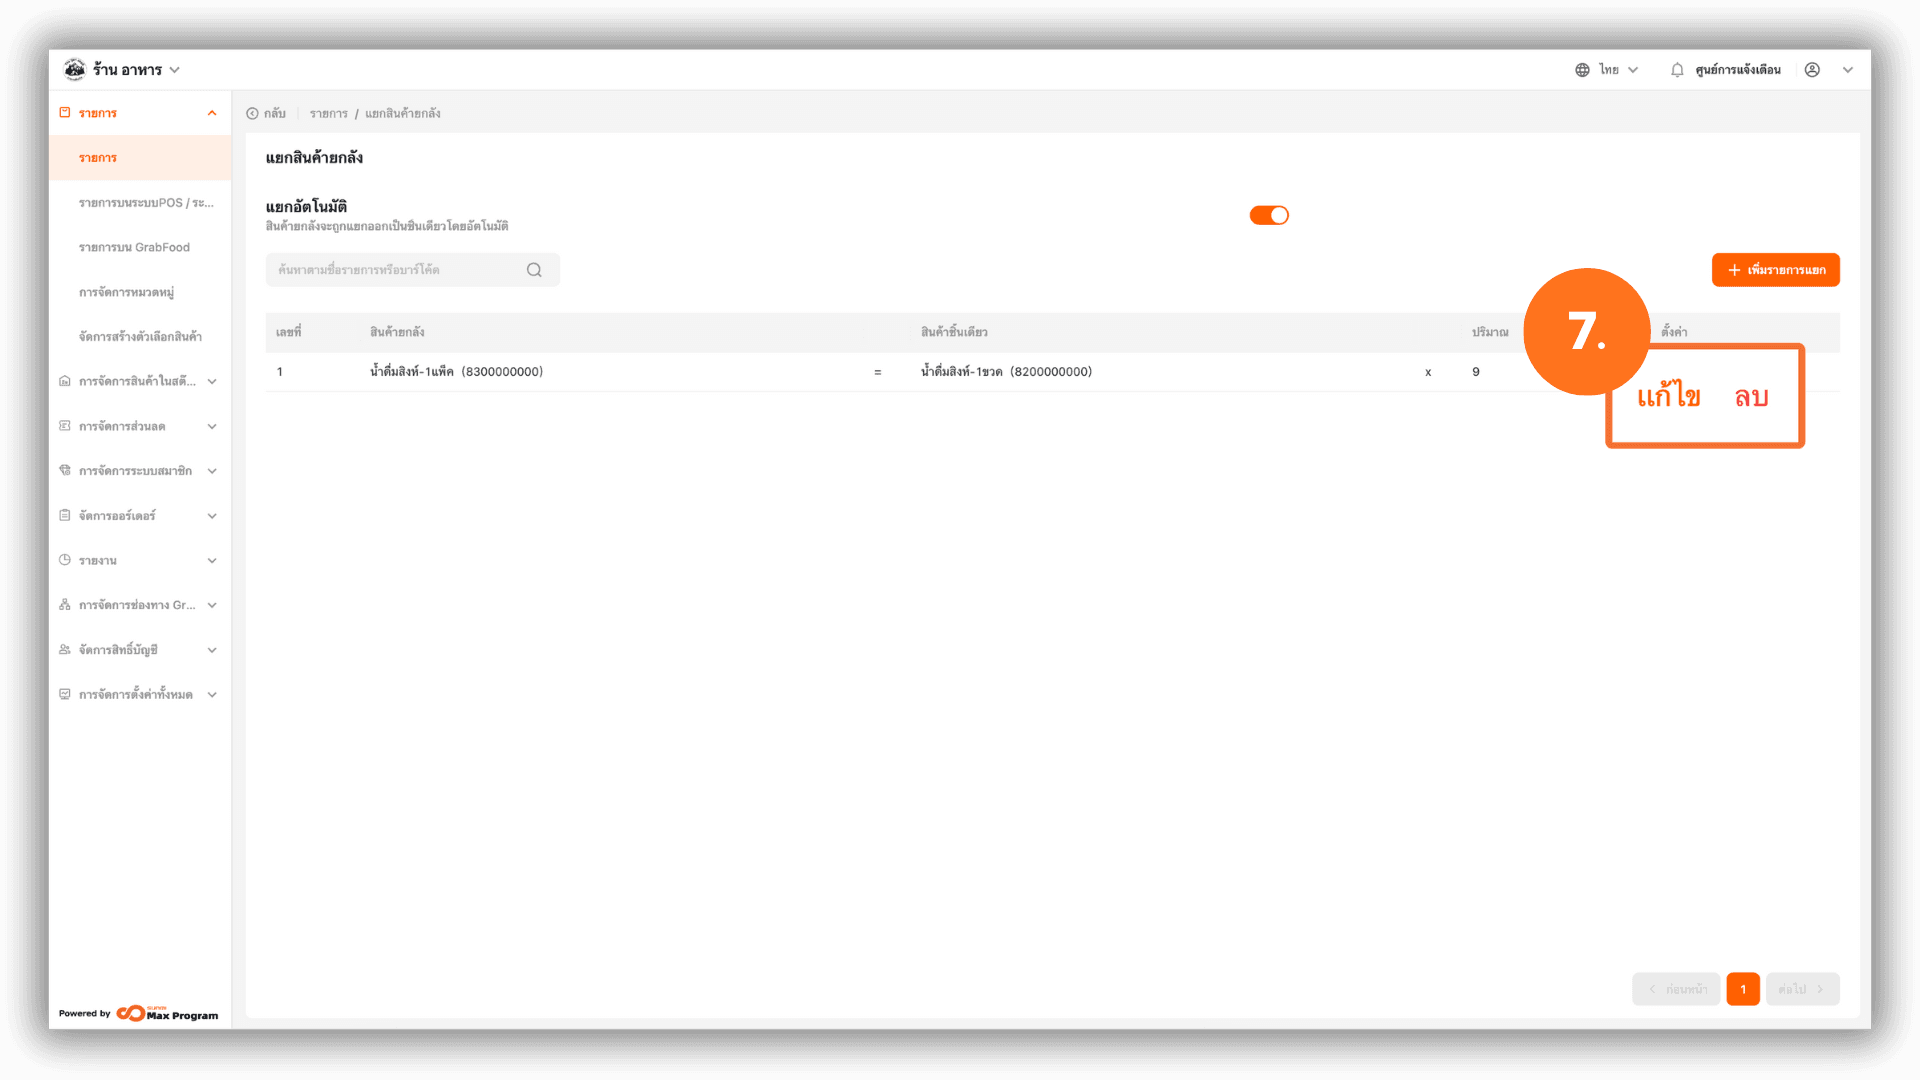
Task: Click the globe language icon
Action: pyautogui.click(x=1582, y=70)
